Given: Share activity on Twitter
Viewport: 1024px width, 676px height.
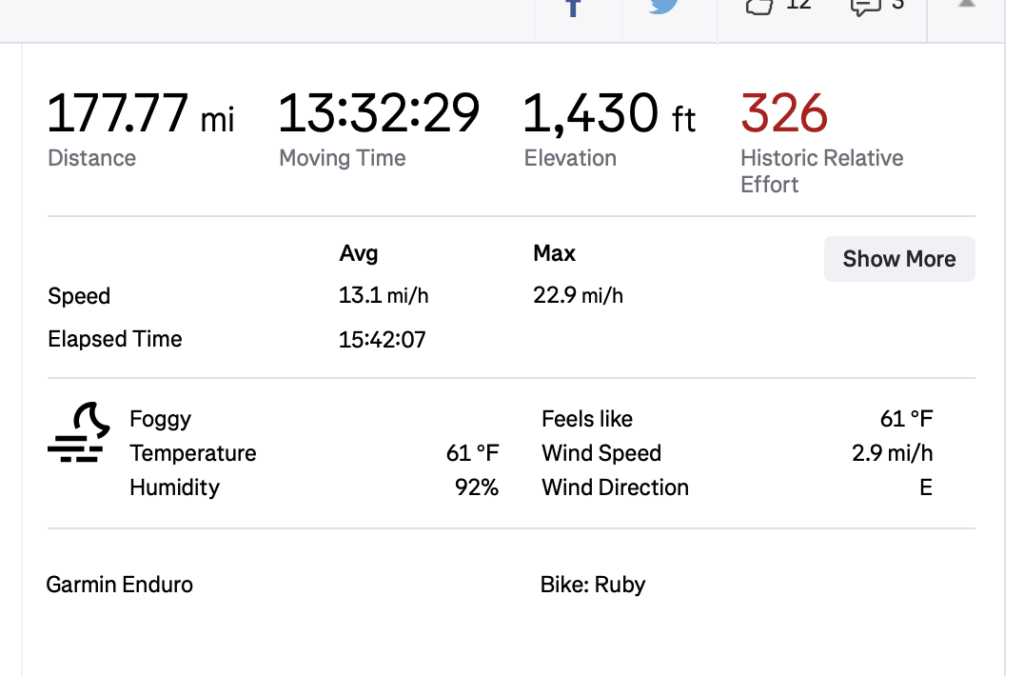Looking at the screenshot, I should click(666, 8).
